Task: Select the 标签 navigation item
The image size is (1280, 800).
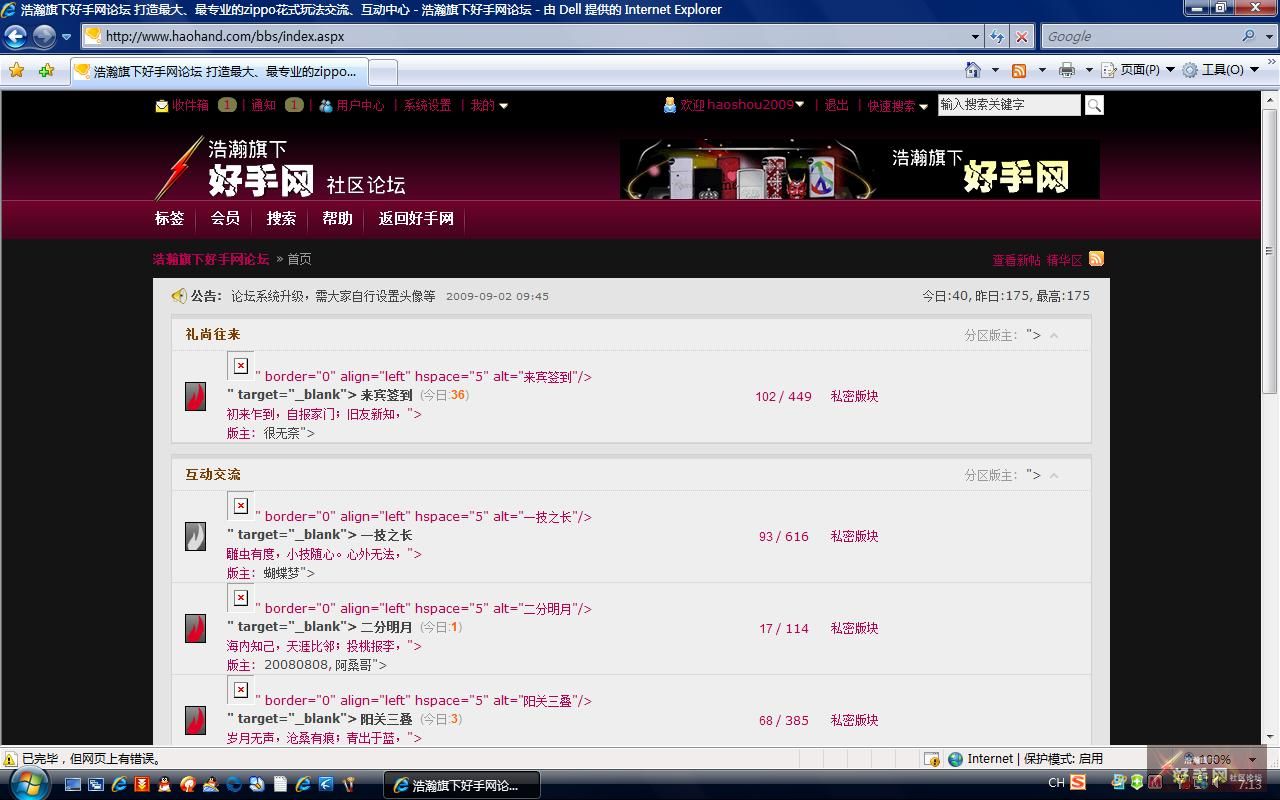Action: coord(170,218)
